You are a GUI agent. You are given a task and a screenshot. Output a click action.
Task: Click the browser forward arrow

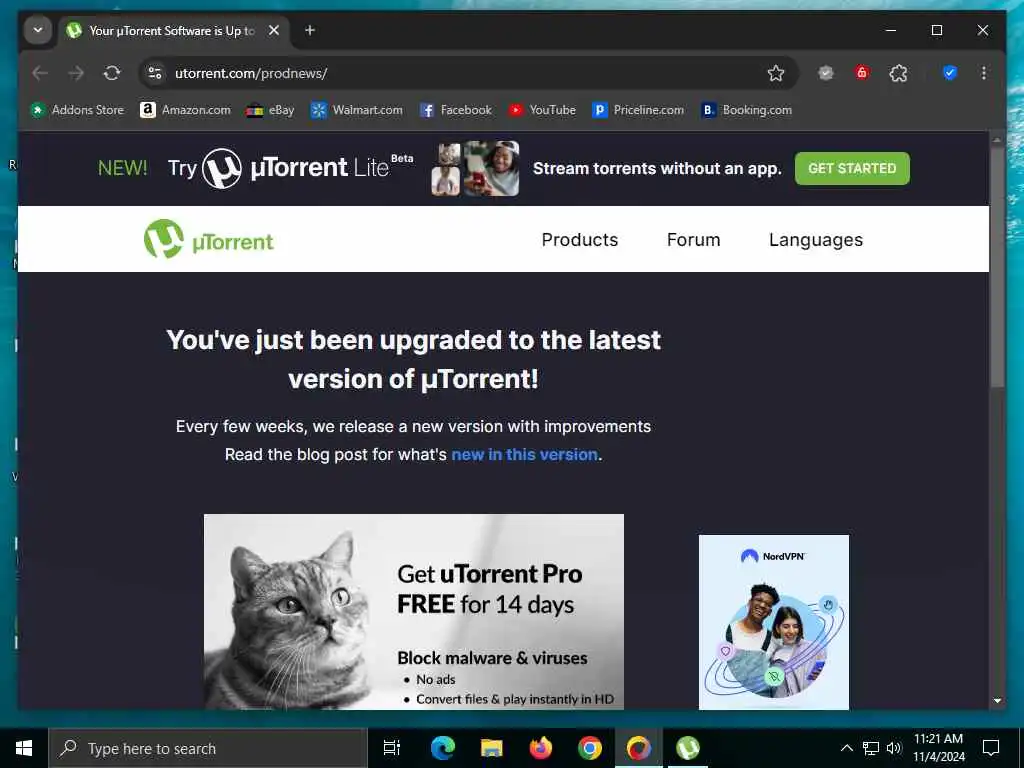click(76, 73)
